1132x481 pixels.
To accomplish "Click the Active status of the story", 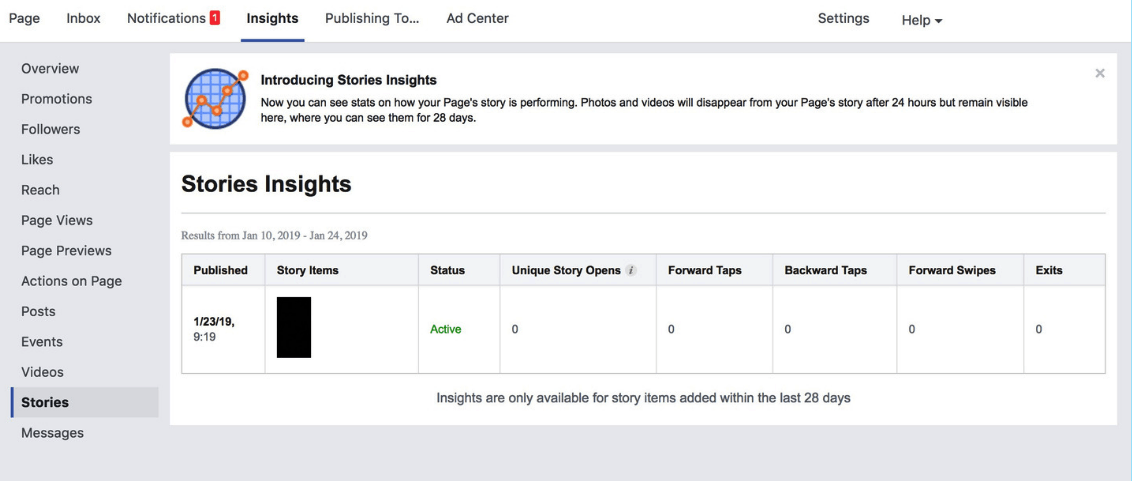I will pos(445,329).
